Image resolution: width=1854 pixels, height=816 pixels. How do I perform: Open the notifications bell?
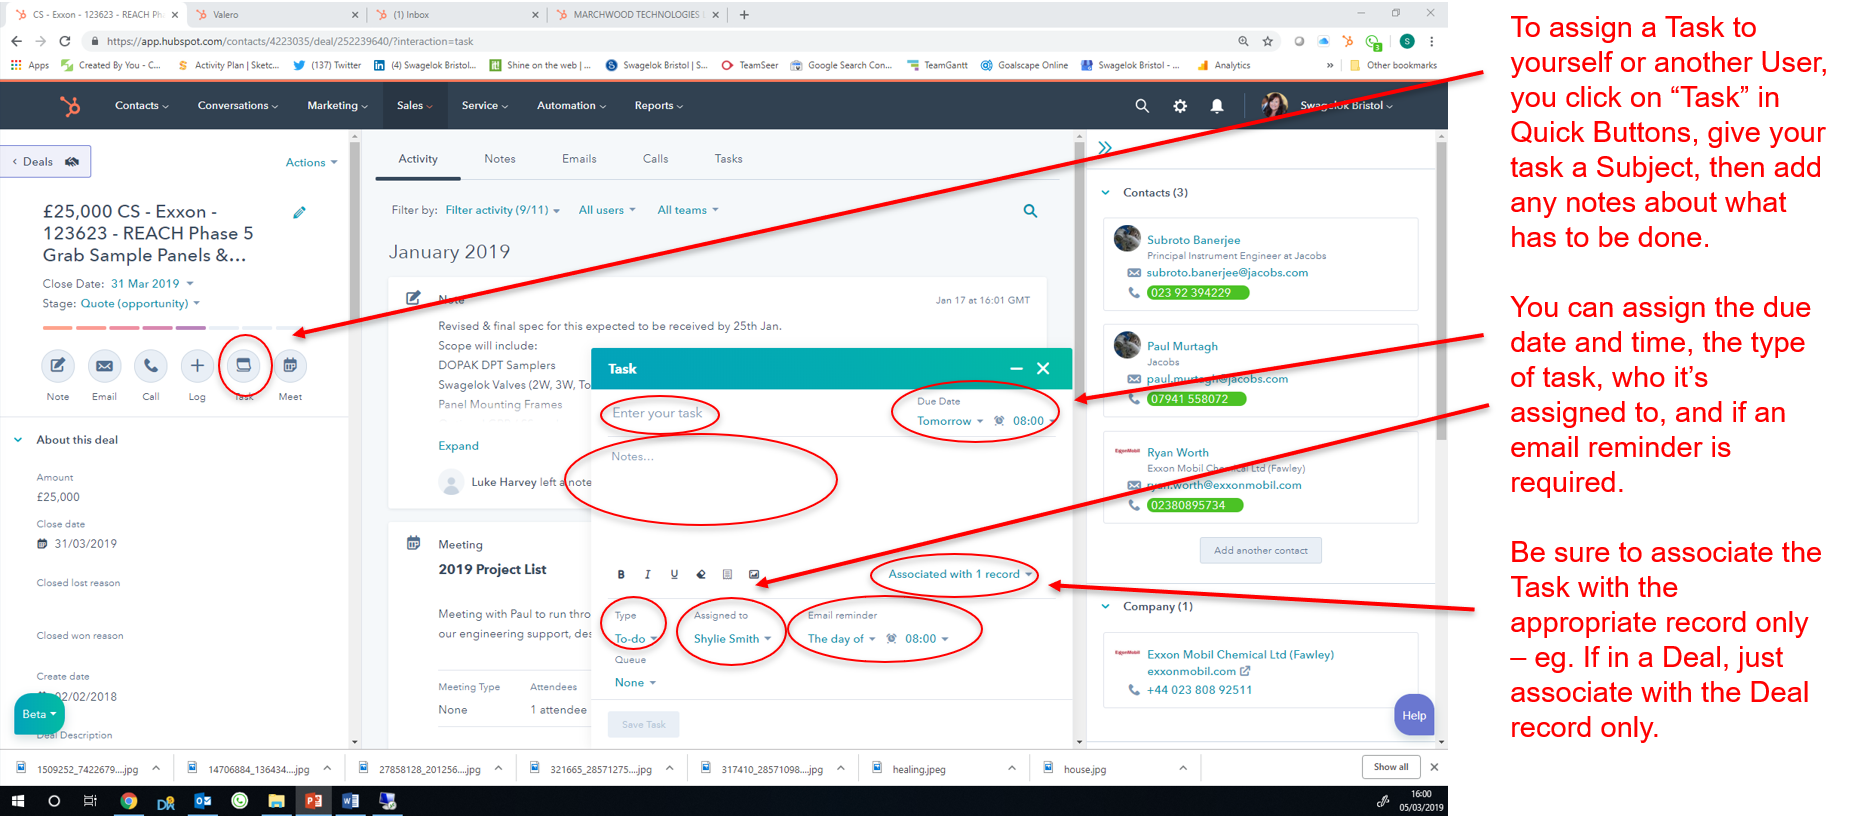[1217, 106]
